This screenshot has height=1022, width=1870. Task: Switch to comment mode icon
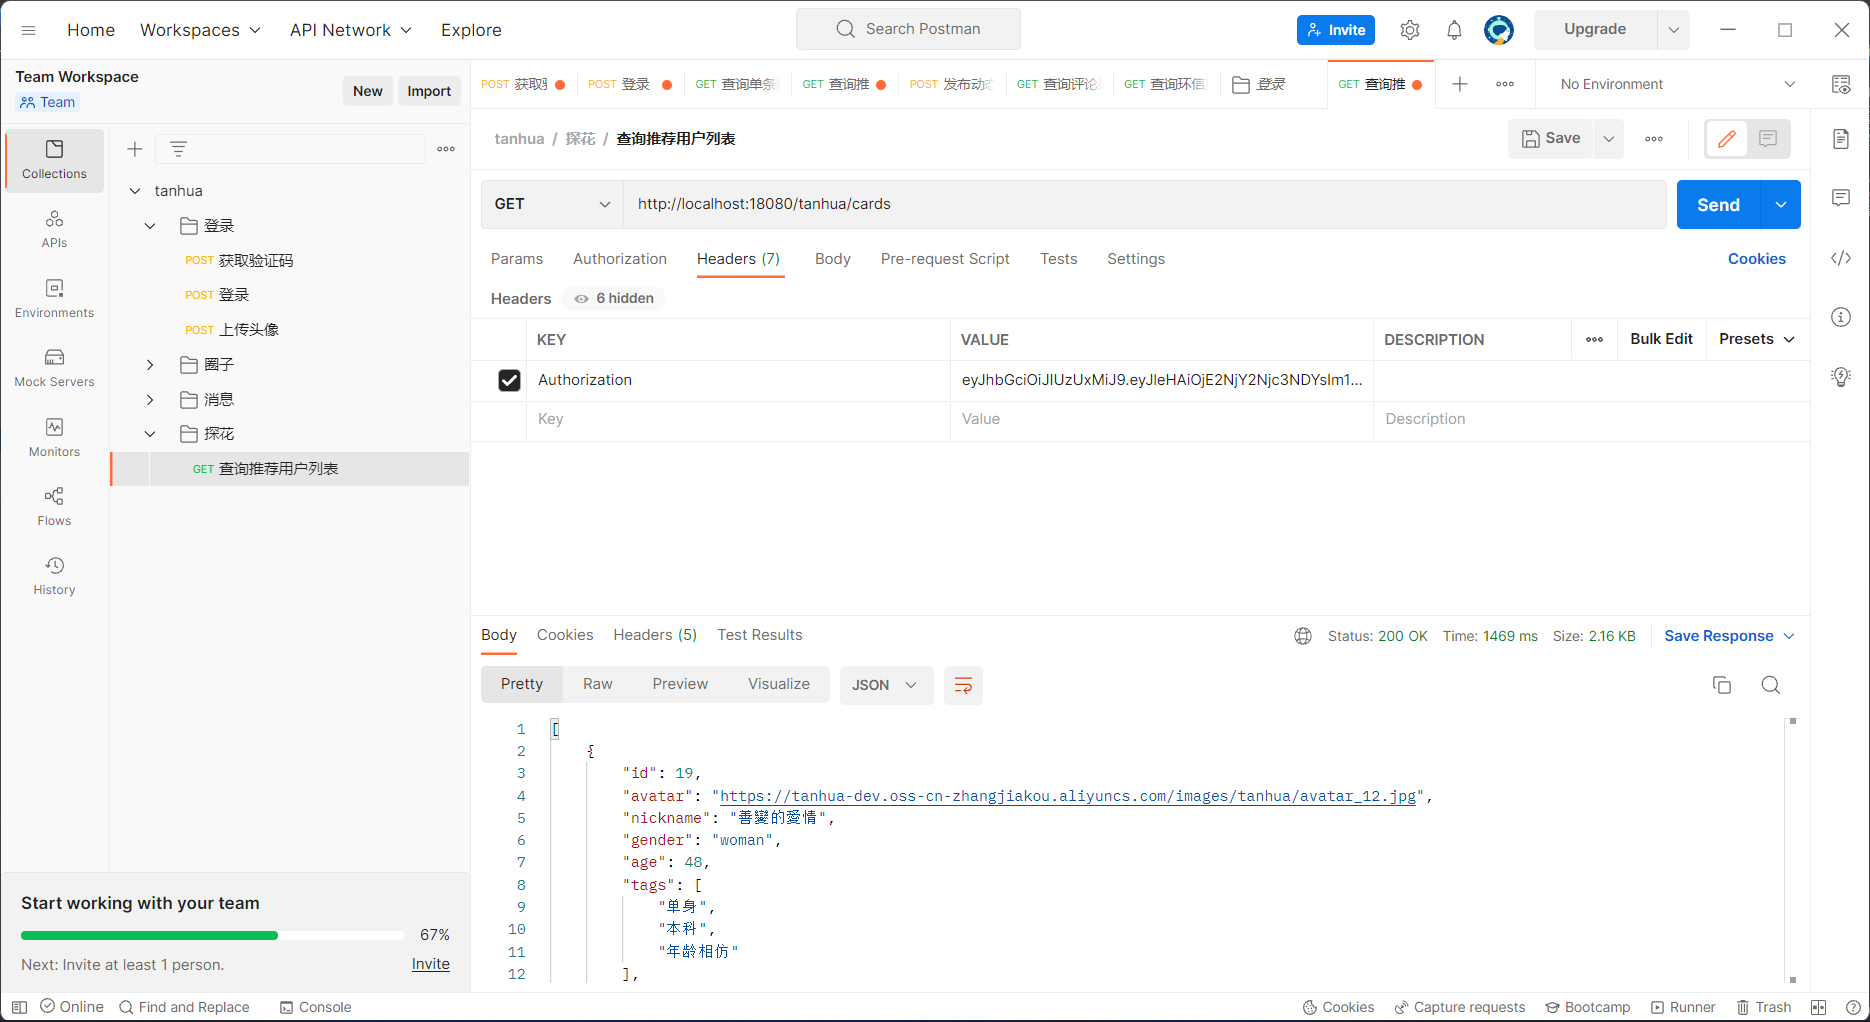click(x=1768, y=139)
